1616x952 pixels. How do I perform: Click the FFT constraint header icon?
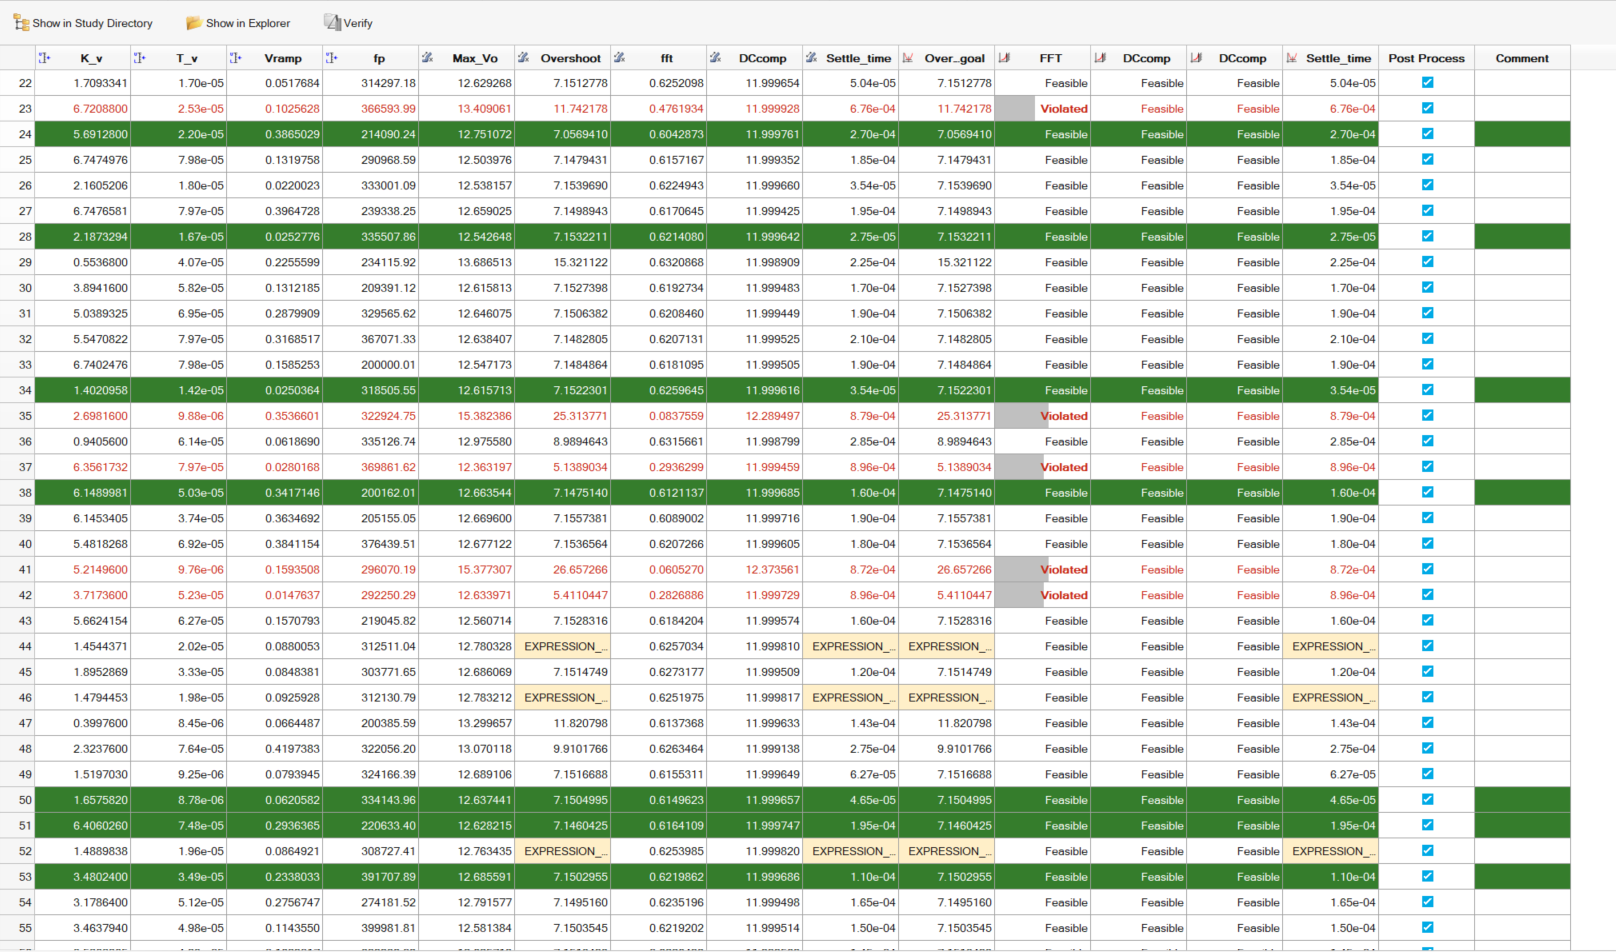pos(1004,58)
